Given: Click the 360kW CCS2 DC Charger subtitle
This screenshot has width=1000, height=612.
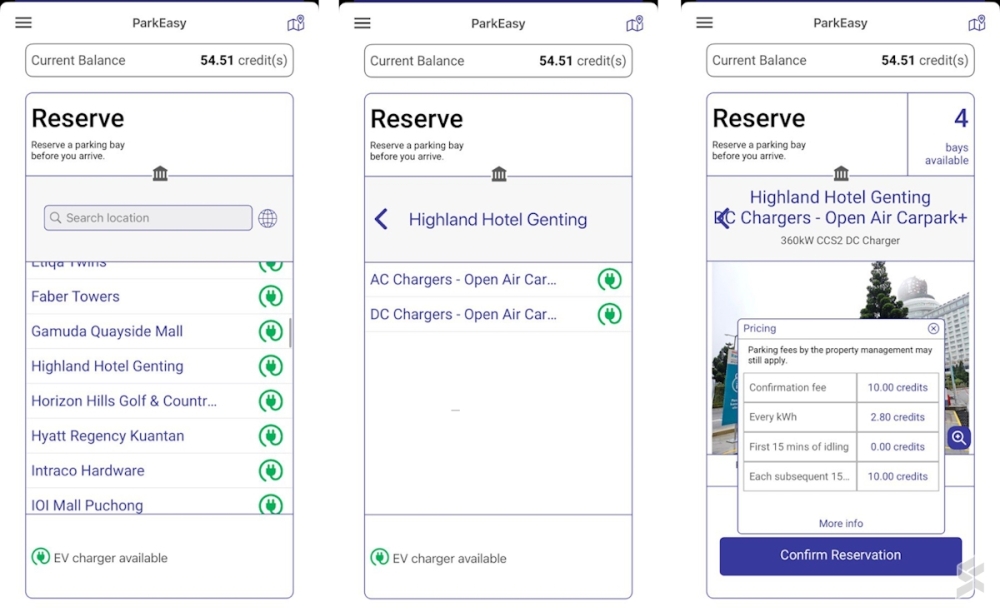Looking at the screenshot, I should coord(840,241).
